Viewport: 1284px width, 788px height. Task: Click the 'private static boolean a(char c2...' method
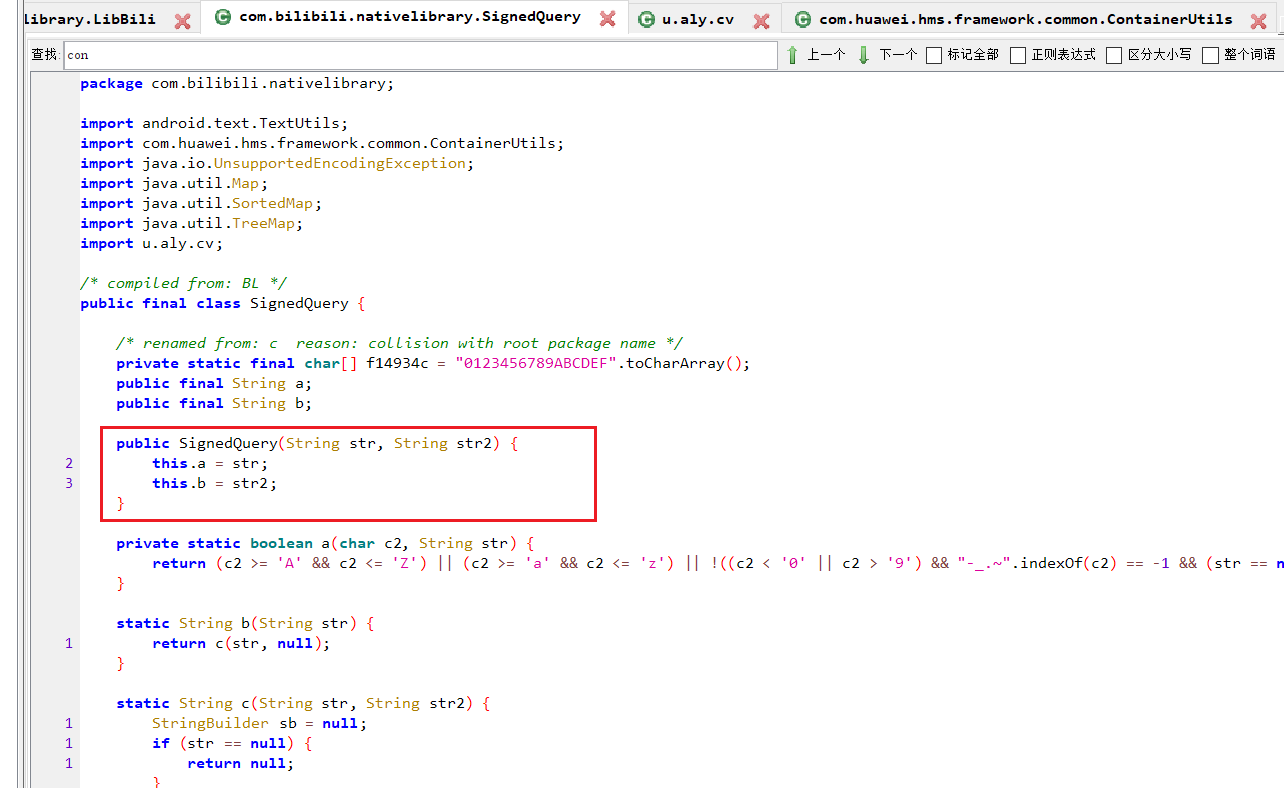click(325, 543)
